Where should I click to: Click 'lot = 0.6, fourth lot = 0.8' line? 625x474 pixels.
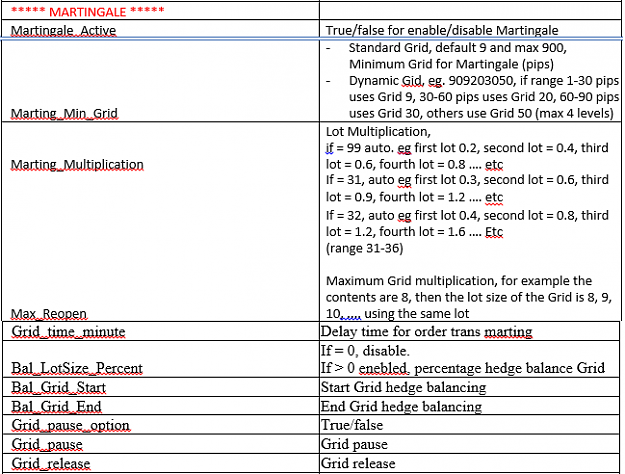(x=415, y=165)
